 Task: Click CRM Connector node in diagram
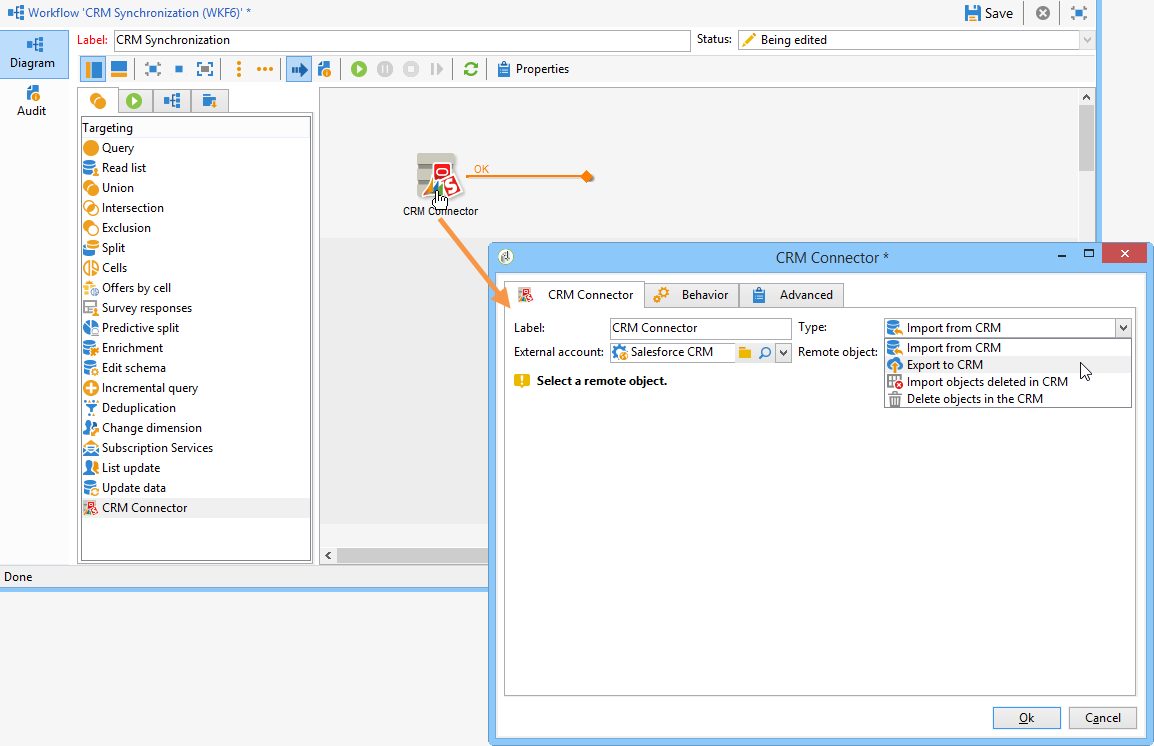(439, 177)
